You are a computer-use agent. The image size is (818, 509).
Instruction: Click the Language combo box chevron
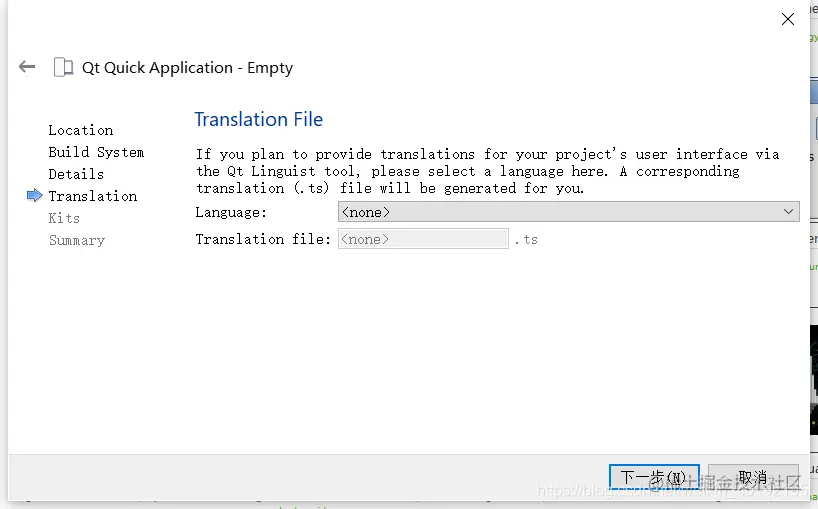788,212
